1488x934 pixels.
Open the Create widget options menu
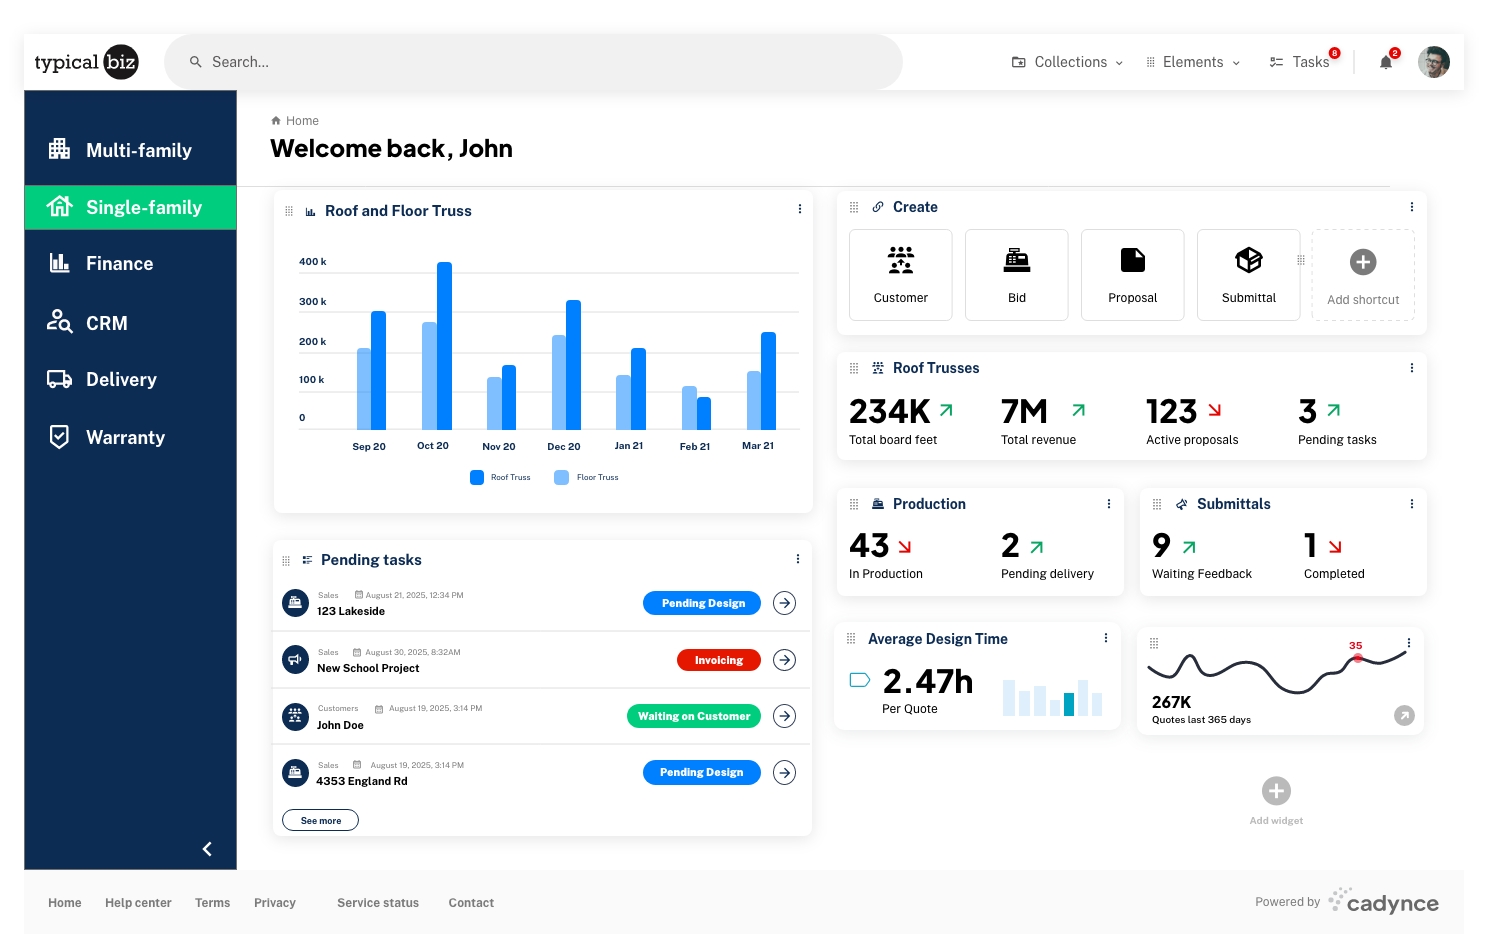[1412, 207]
